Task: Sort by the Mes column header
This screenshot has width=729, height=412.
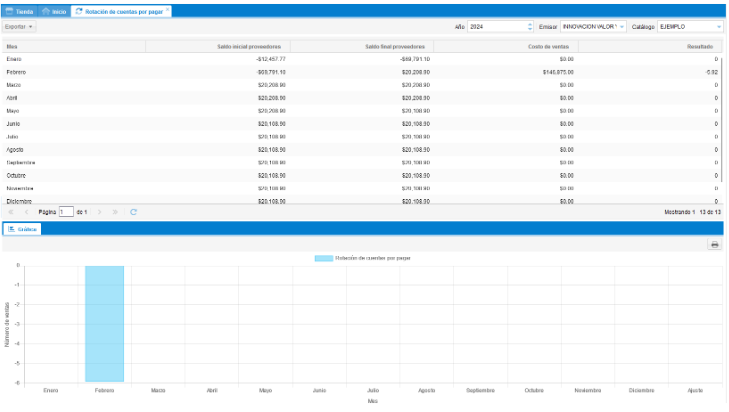Action: [x=74, y=46]
